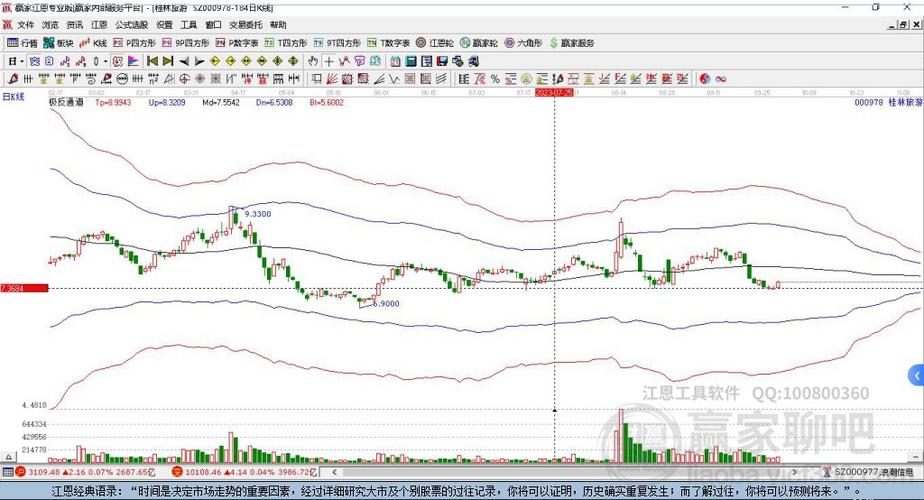Expand the blue side panel arrow tab

point(916,375)
